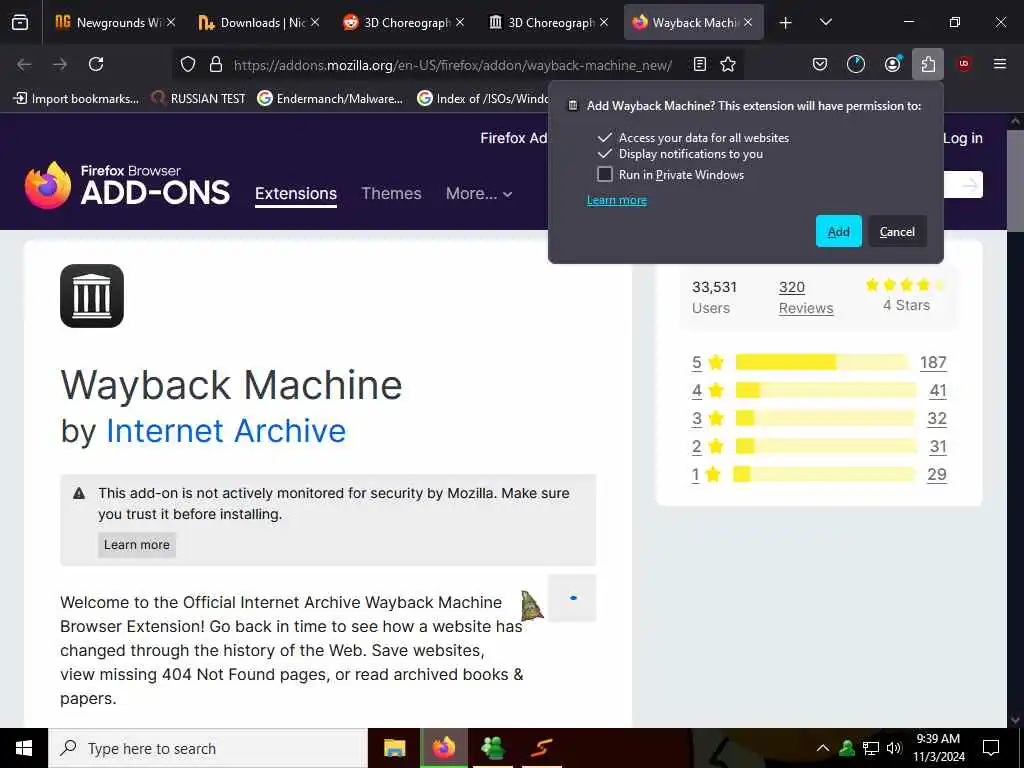Open the Pocket save icon
Viewport: 1024px width, 768px height.
pos(820,64)
